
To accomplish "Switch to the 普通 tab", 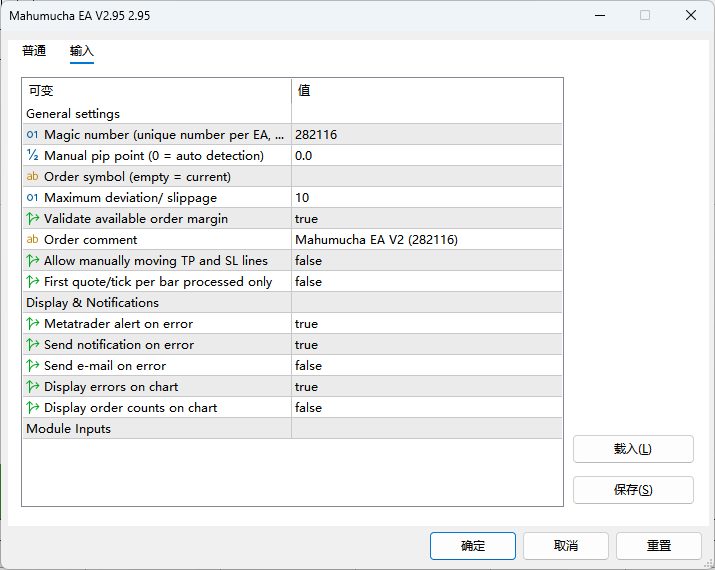I will 34,51.
